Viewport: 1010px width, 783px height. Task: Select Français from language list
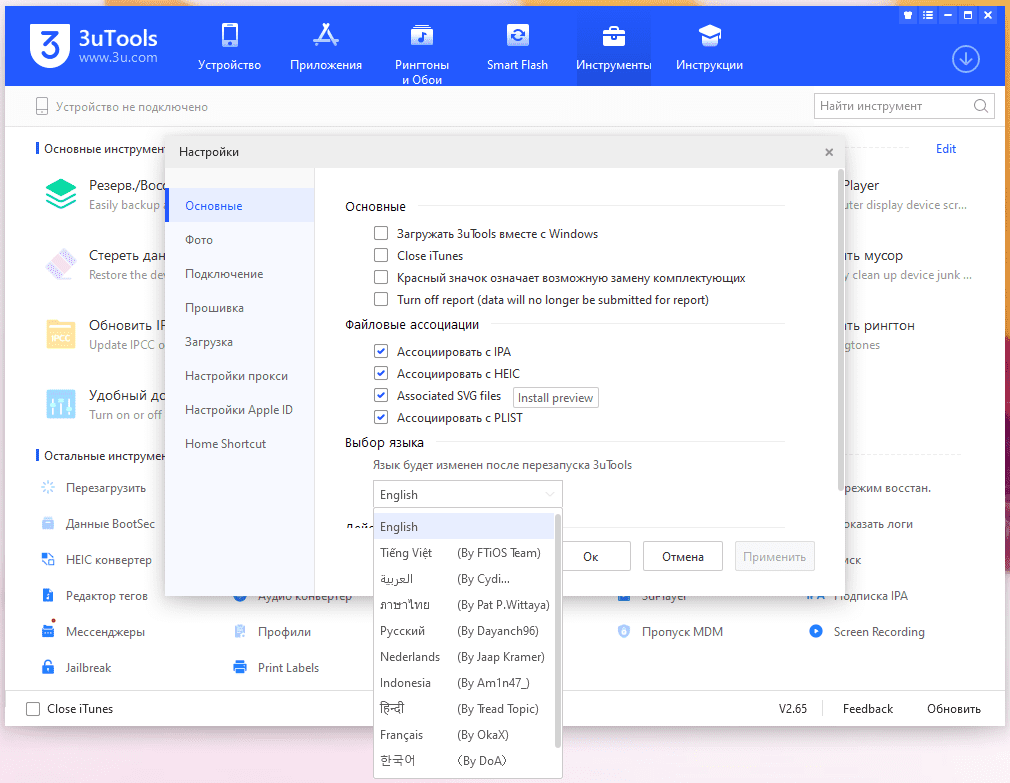point(464,735)
